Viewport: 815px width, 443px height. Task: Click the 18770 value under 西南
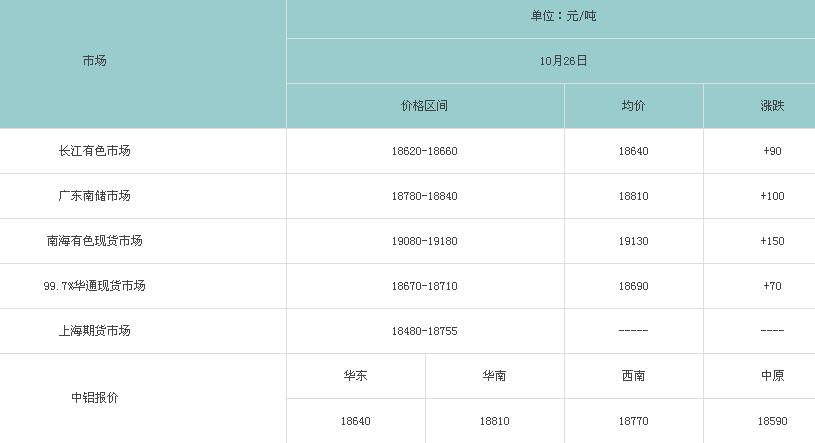(633, 422)
